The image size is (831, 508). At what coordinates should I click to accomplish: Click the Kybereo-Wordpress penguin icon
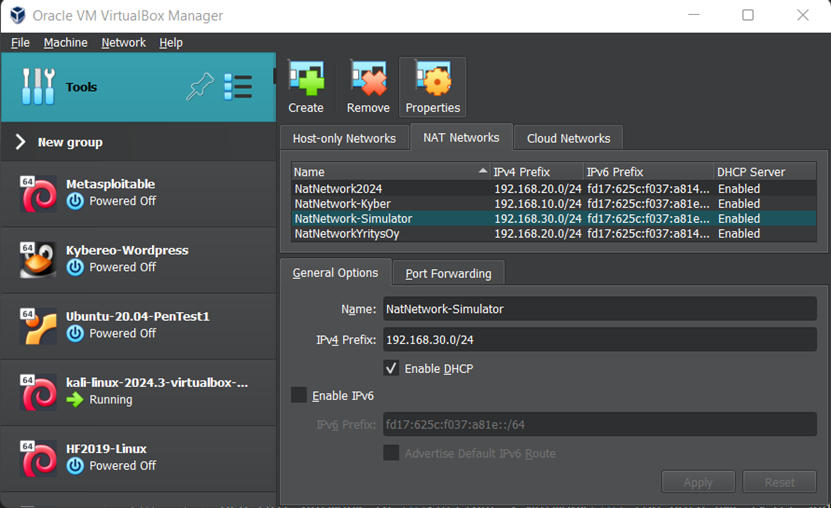[38, 260]
